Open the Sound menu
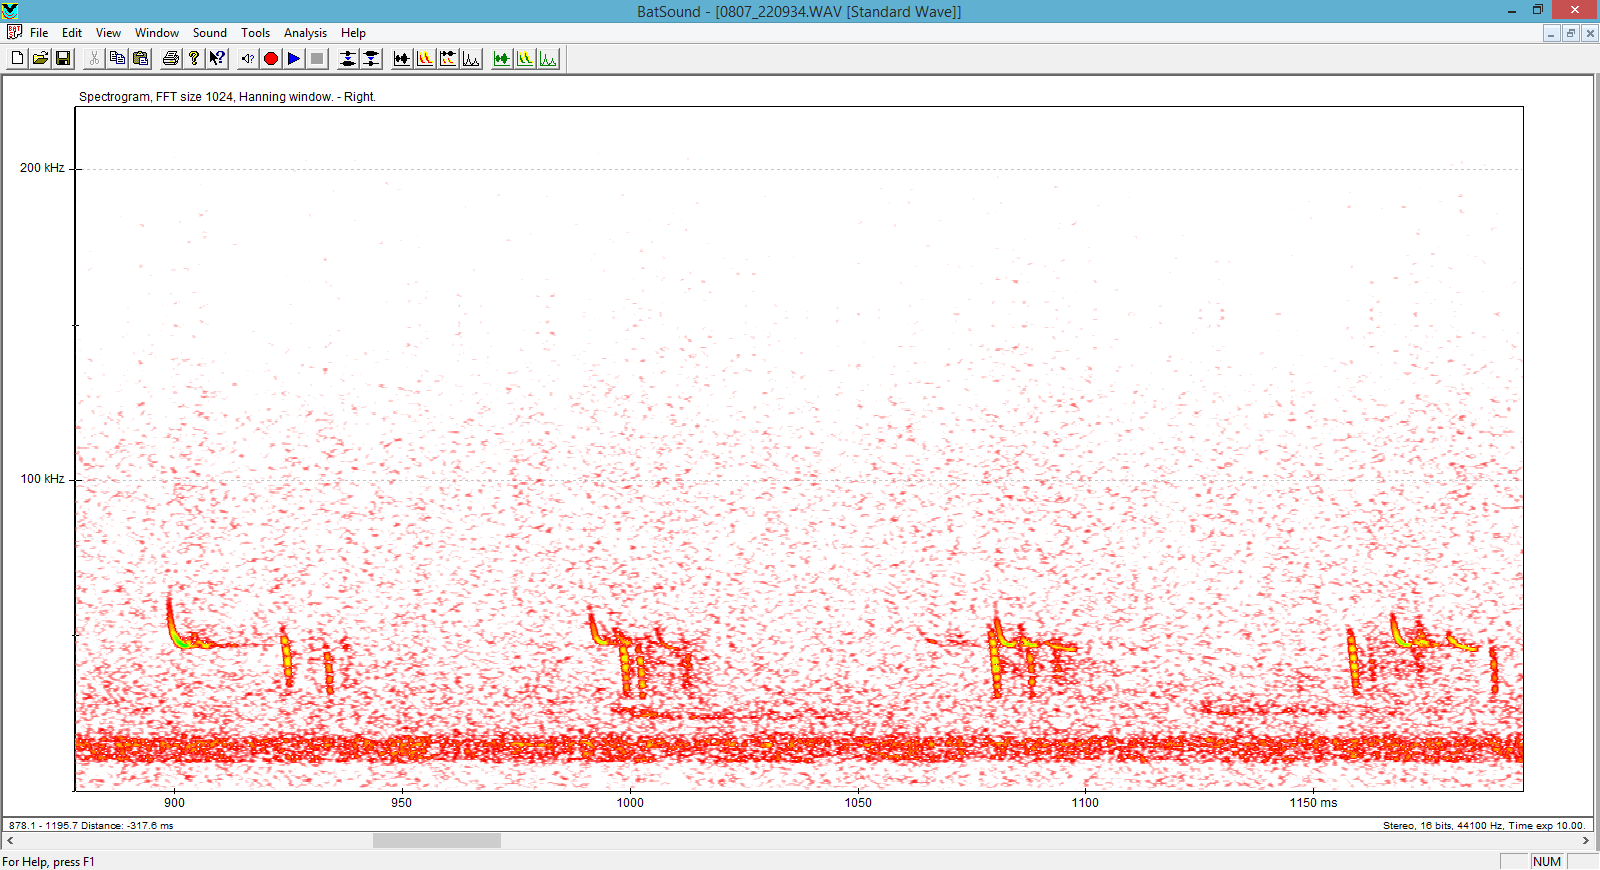 pos(209,33)
